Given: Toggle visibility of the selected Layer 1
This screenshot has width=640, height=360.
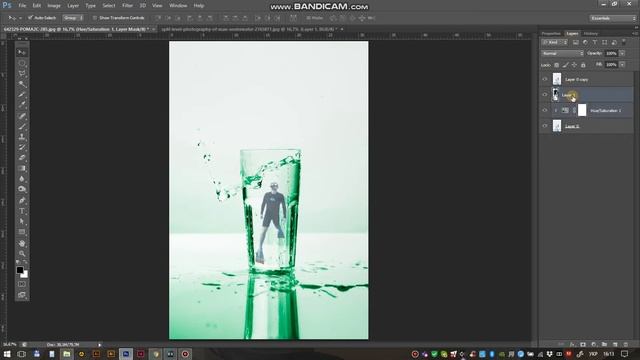Looking at the screenshot, I should pyautogui.click(x=544, y=95).
